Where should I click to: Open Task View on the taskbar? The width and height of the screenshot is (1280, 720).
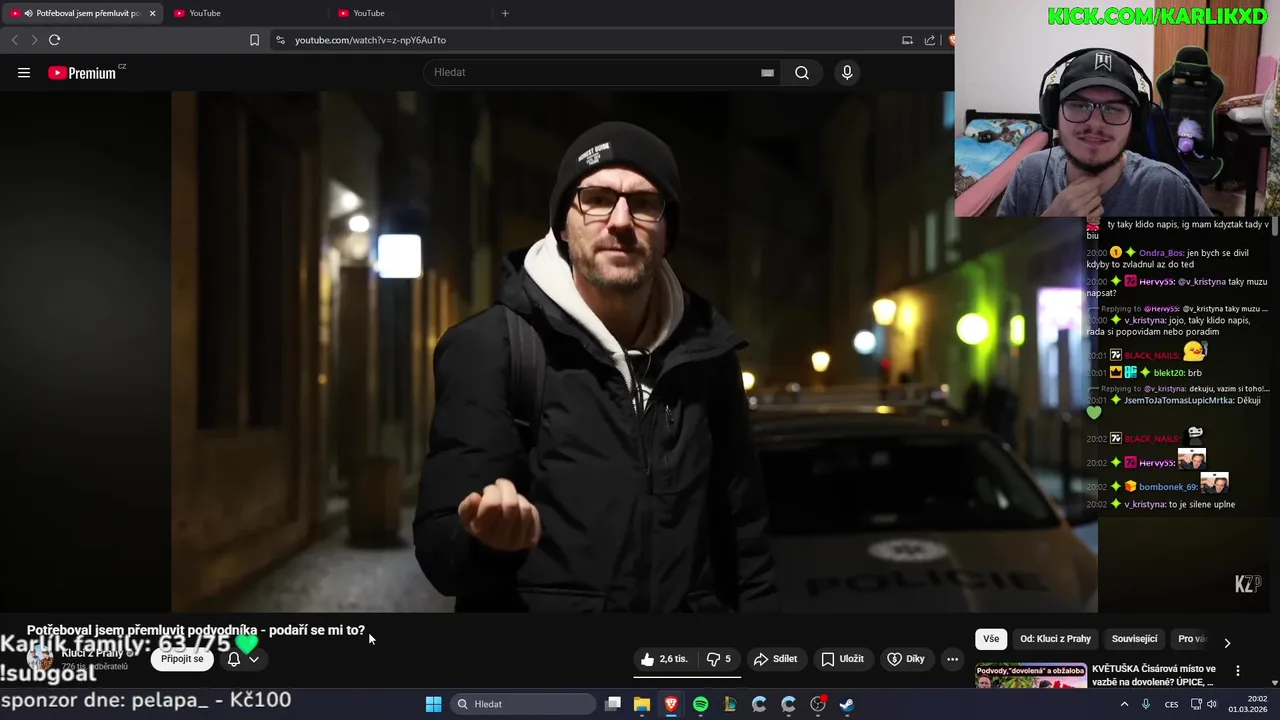613,704
